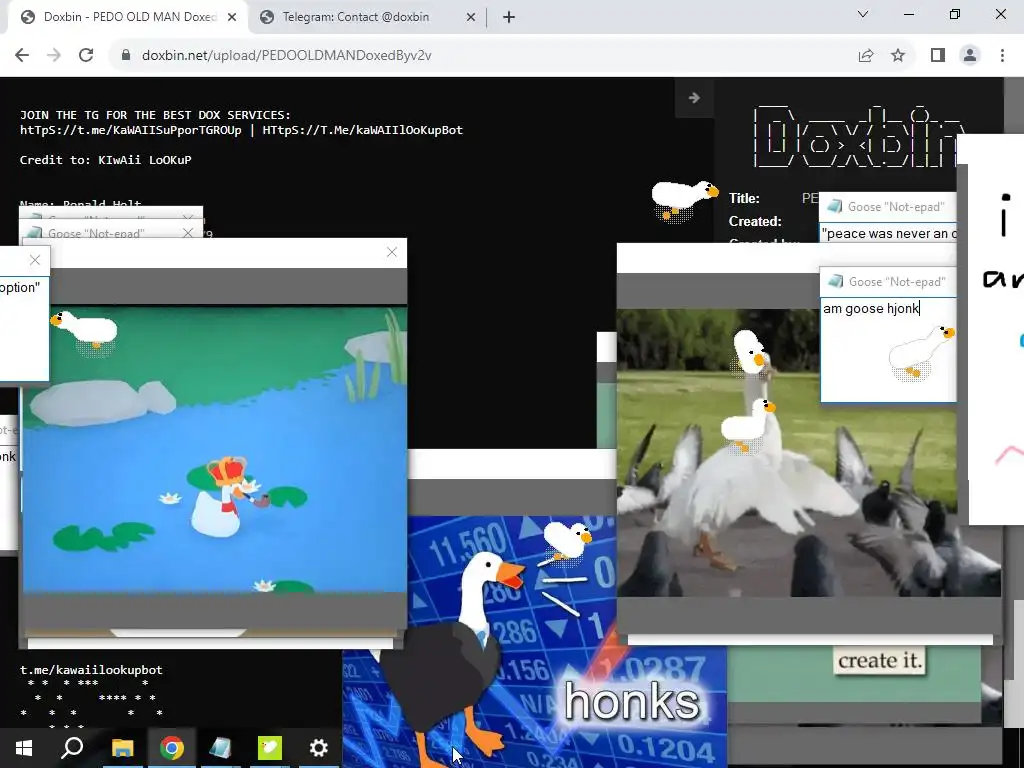Click the share page icon in address bar

click(866, 56)
